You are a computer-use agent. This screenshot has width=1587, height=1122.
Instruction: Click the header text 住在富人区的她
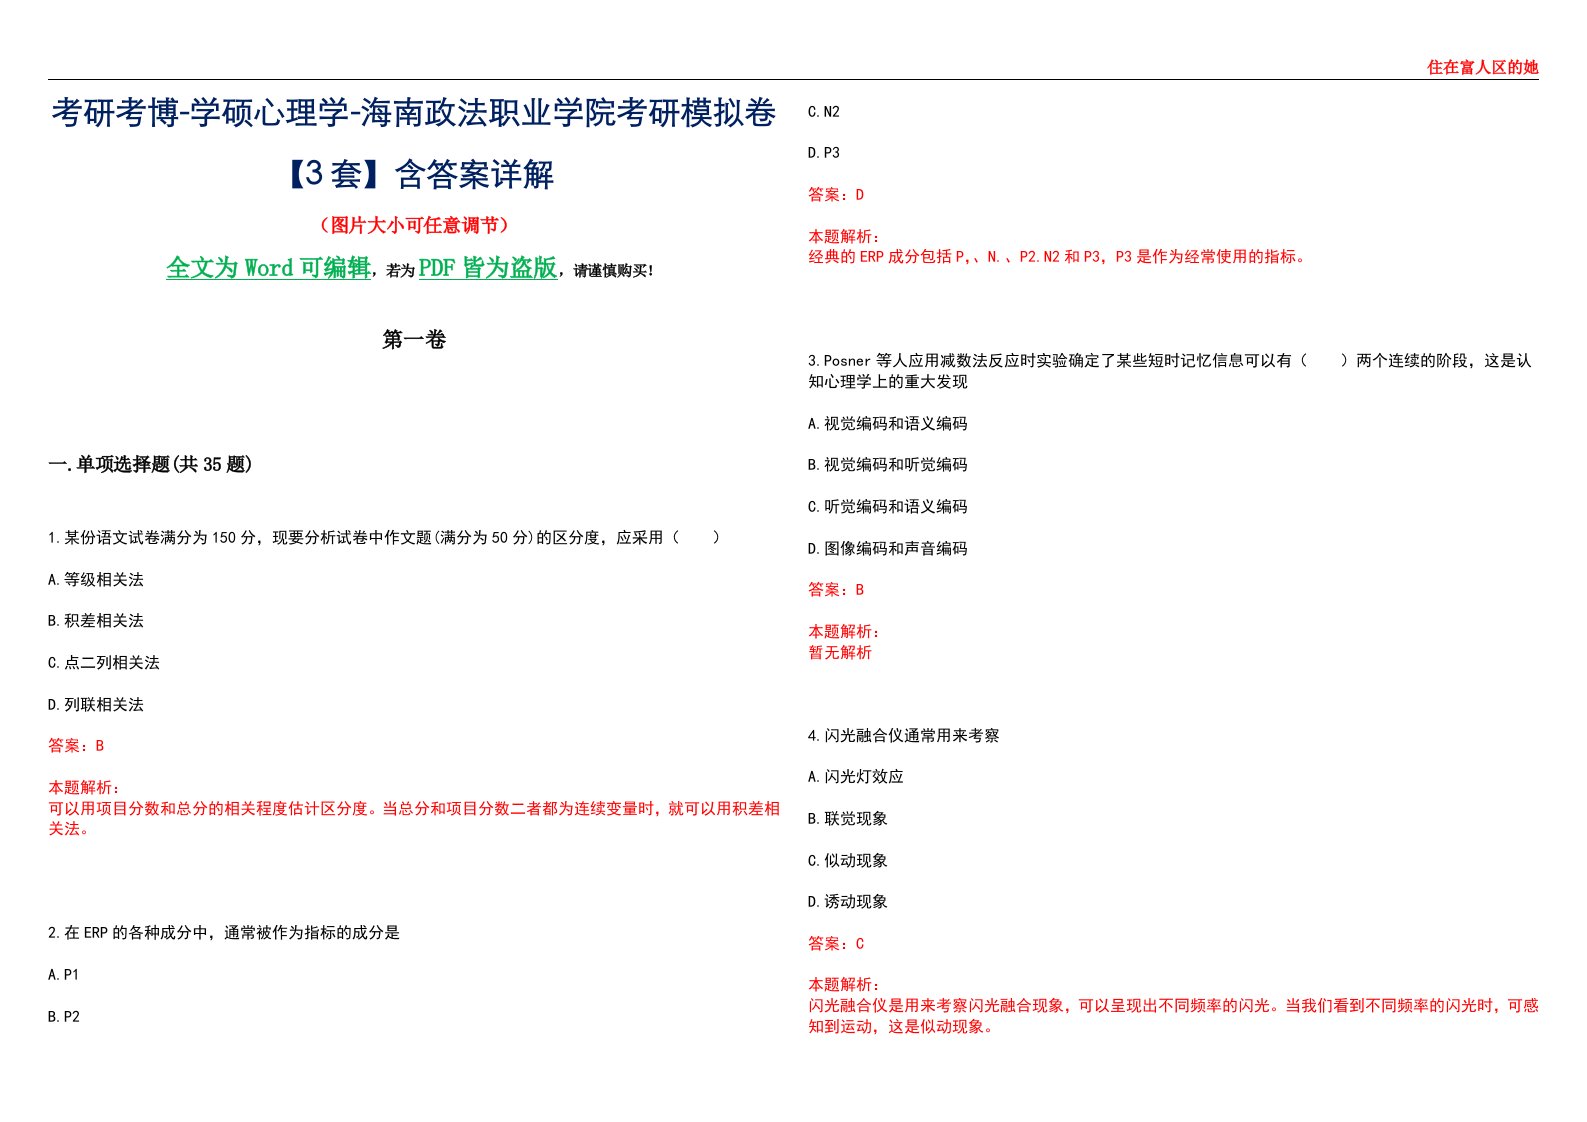click(x=1482, y=67)
